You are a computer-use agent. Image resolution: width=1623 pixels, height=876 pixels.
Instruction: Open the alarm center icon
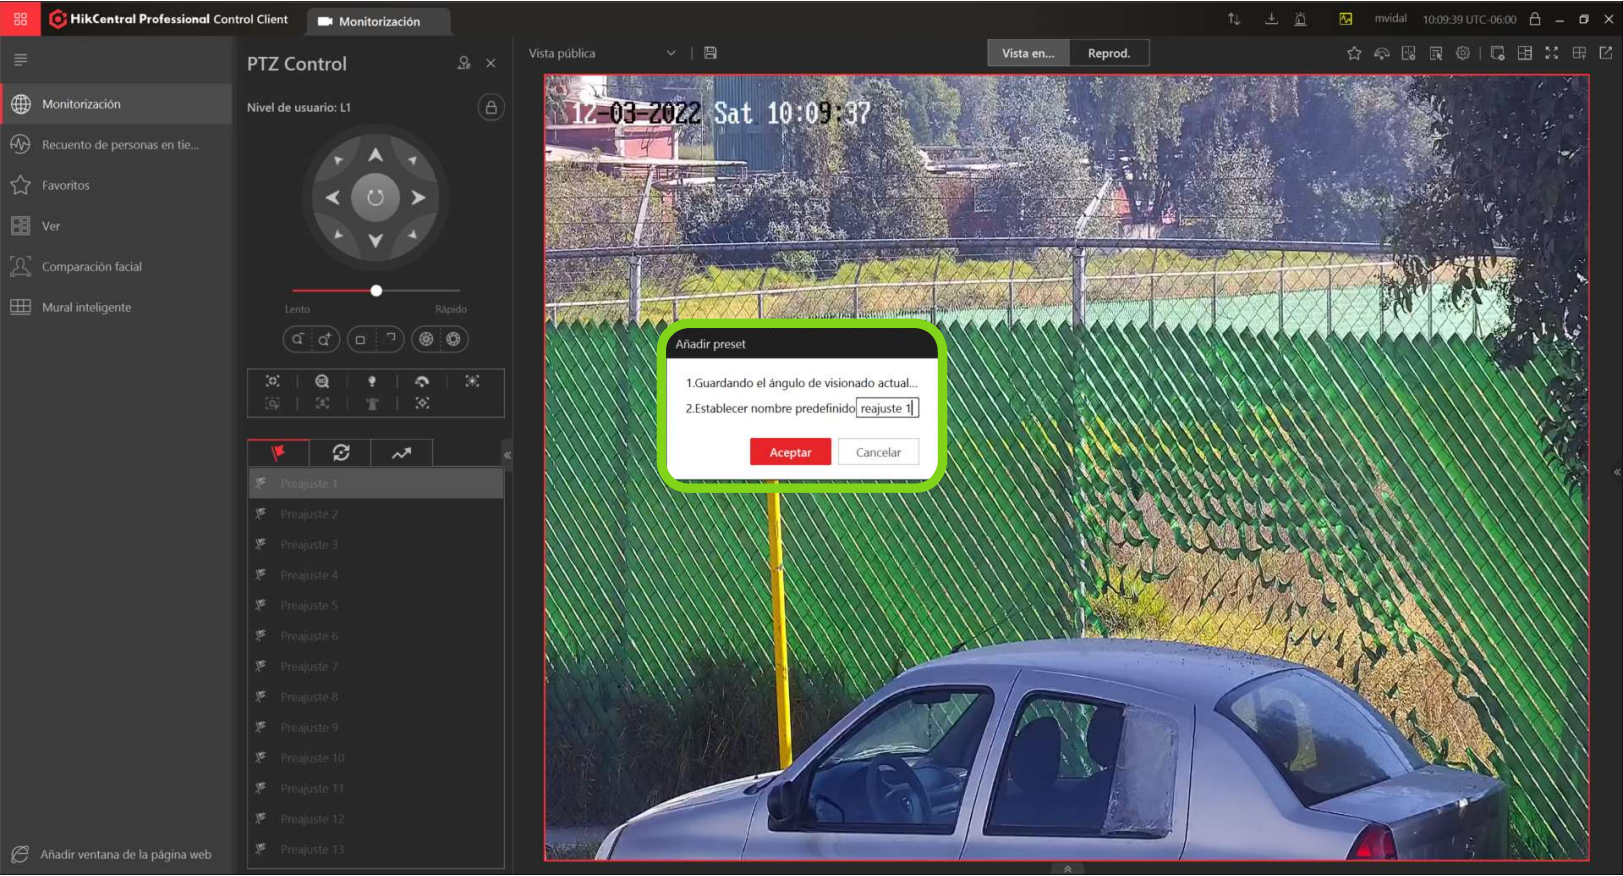coord(1300,19)
